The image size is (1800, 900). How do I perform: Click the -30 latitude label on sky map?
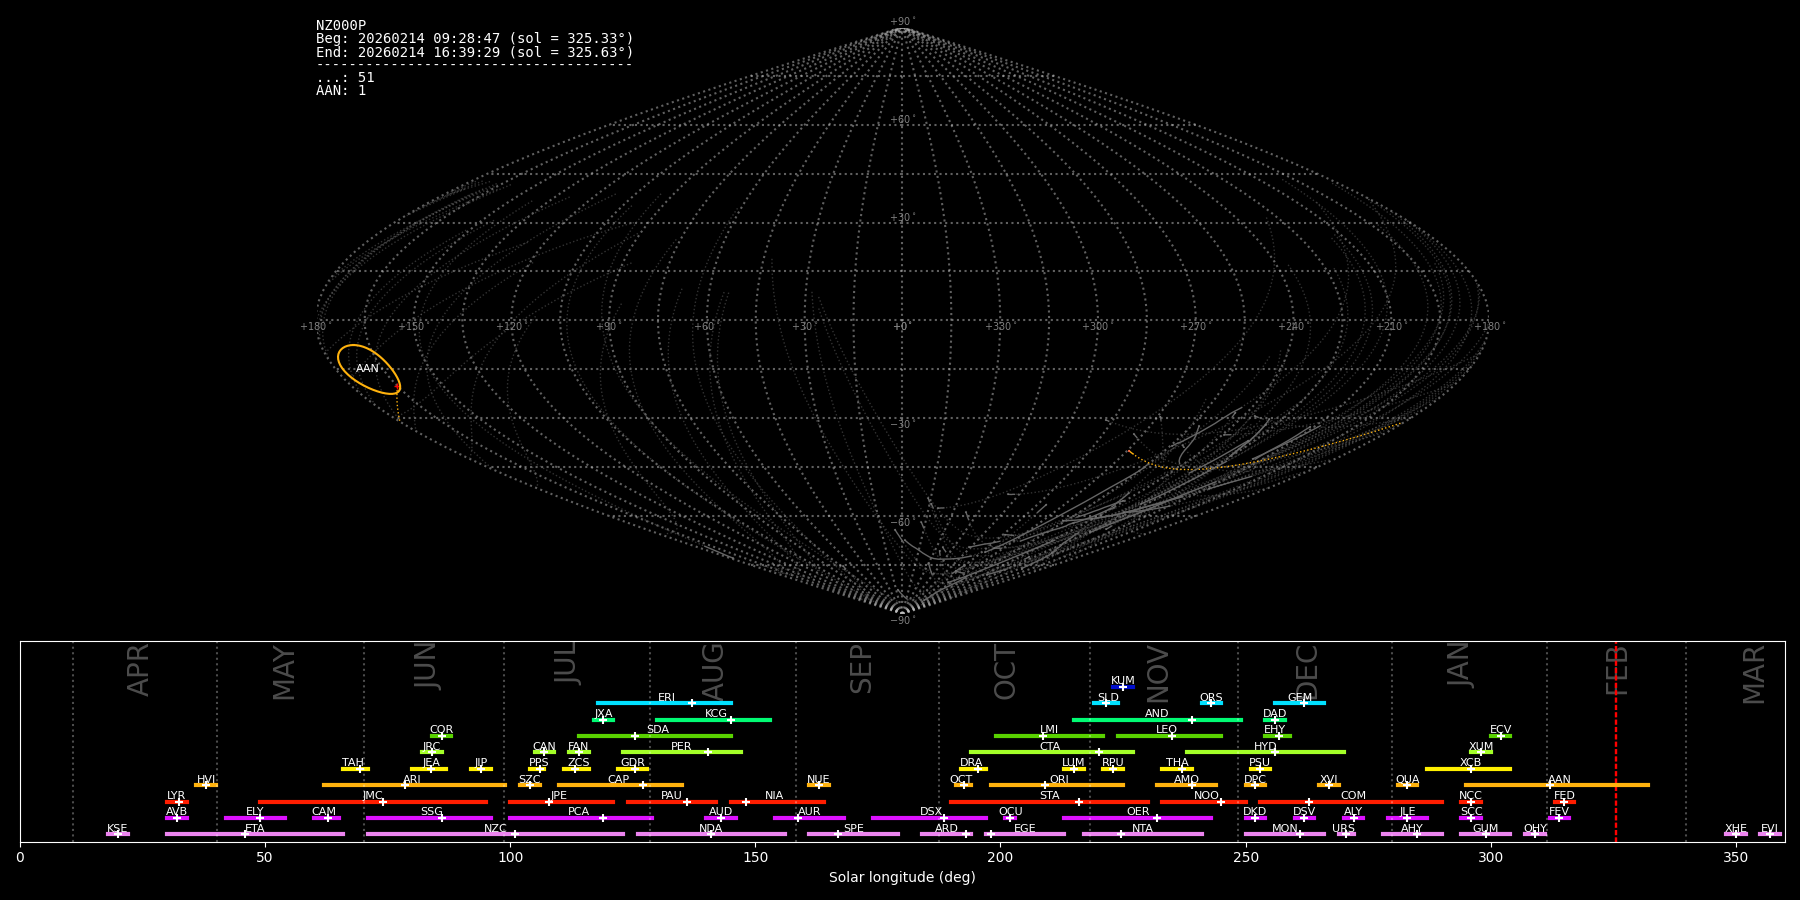click(x=901, y=425)
